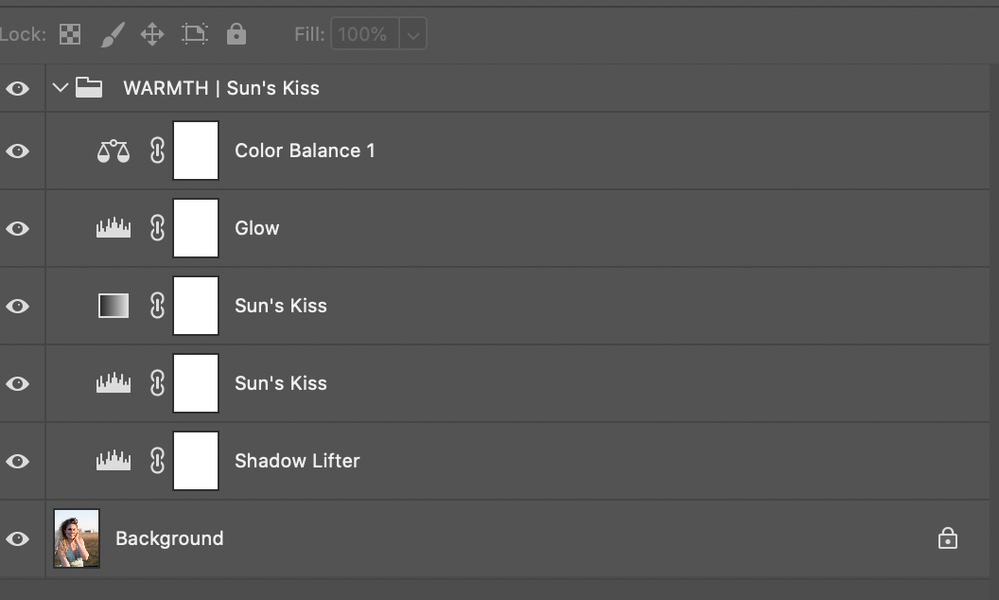Click the Shadow Lifter levels adjustment icon
This screenshot has height=600, width=999.
113,461
